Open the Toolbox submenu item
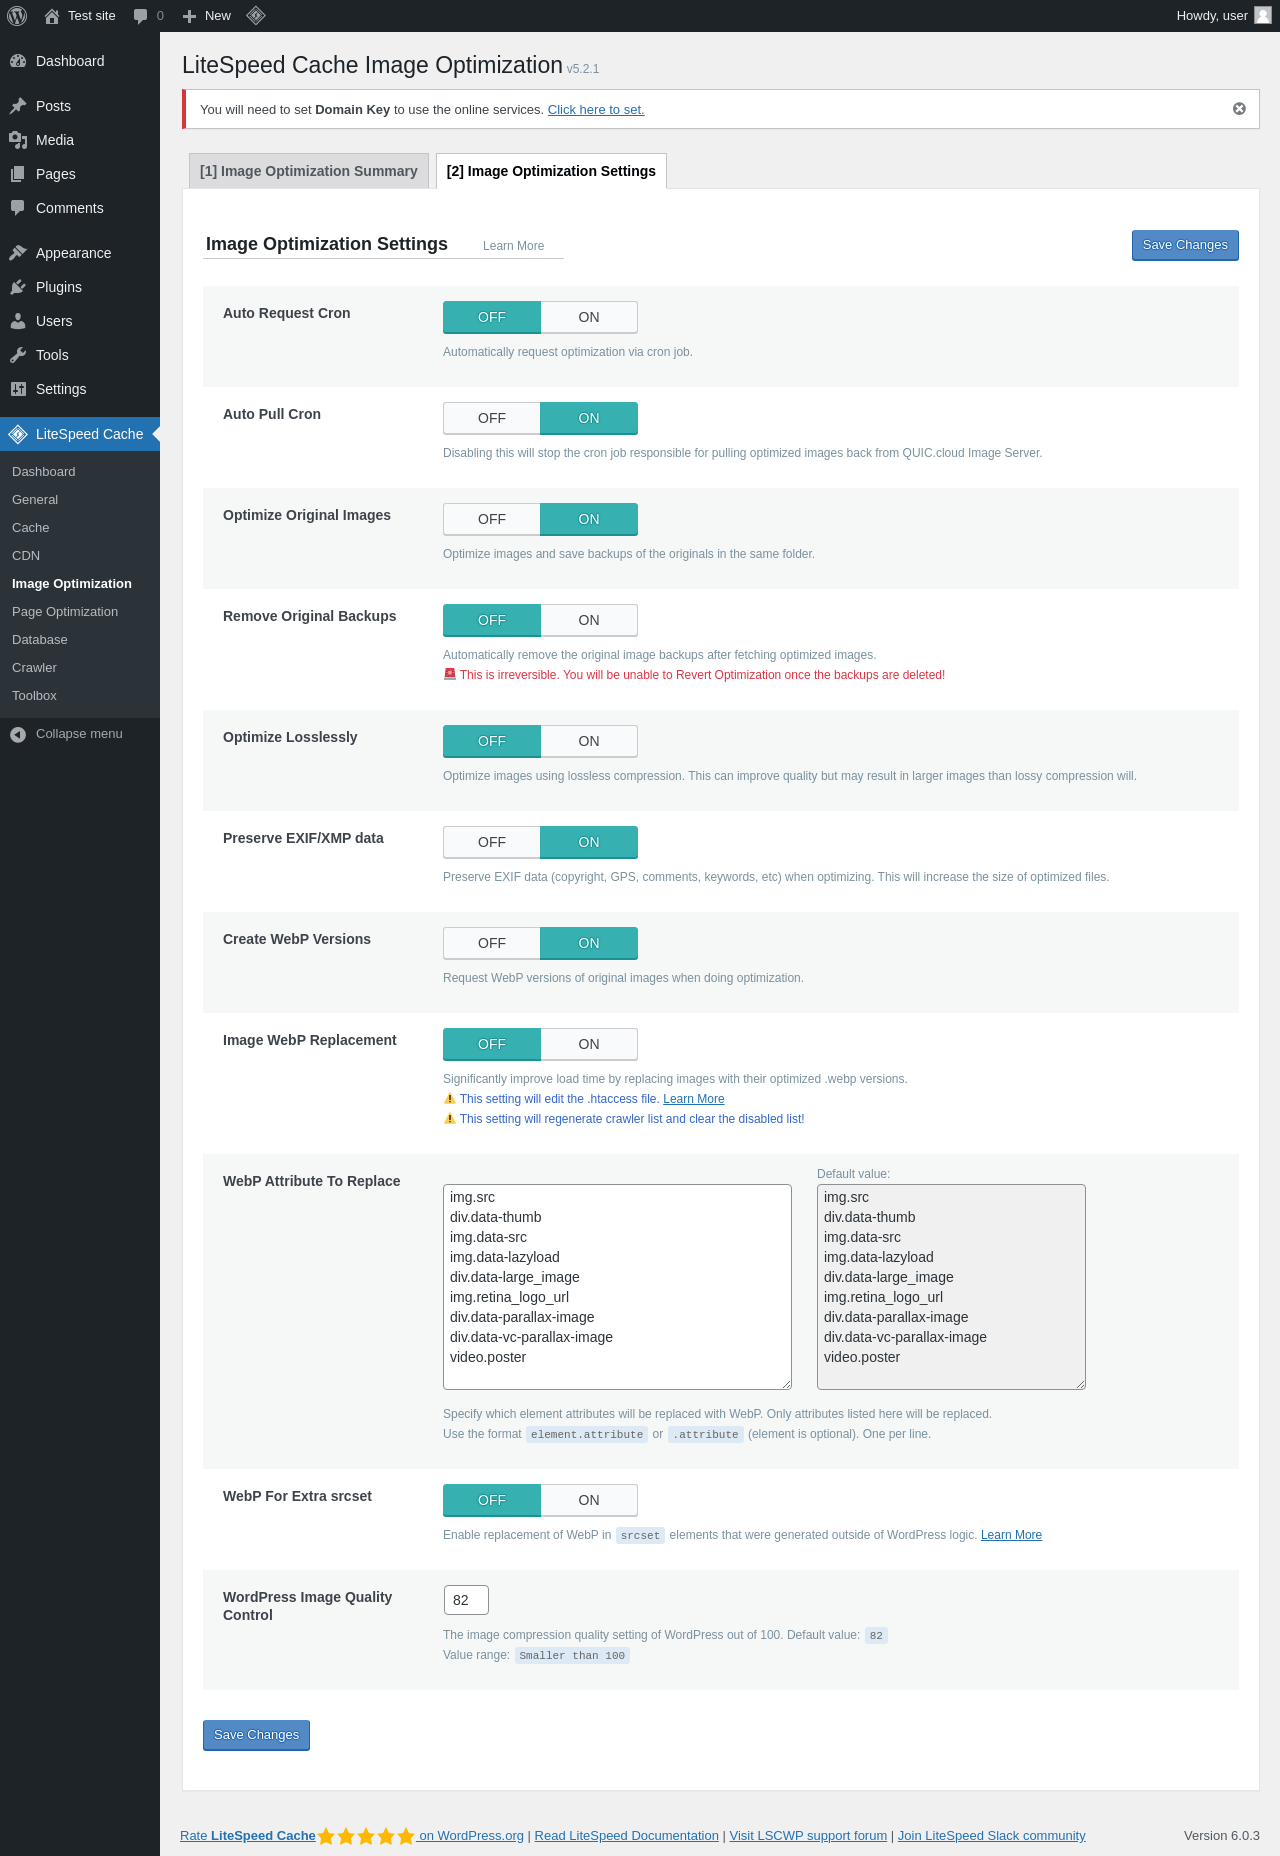 tap(80, 696)
